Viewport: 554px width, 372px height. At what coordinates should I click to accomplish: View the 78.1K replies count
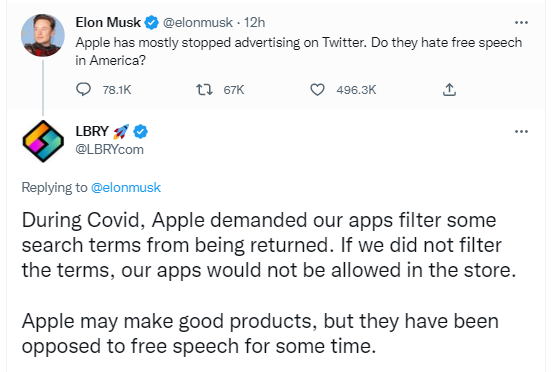tap(117, 90)
